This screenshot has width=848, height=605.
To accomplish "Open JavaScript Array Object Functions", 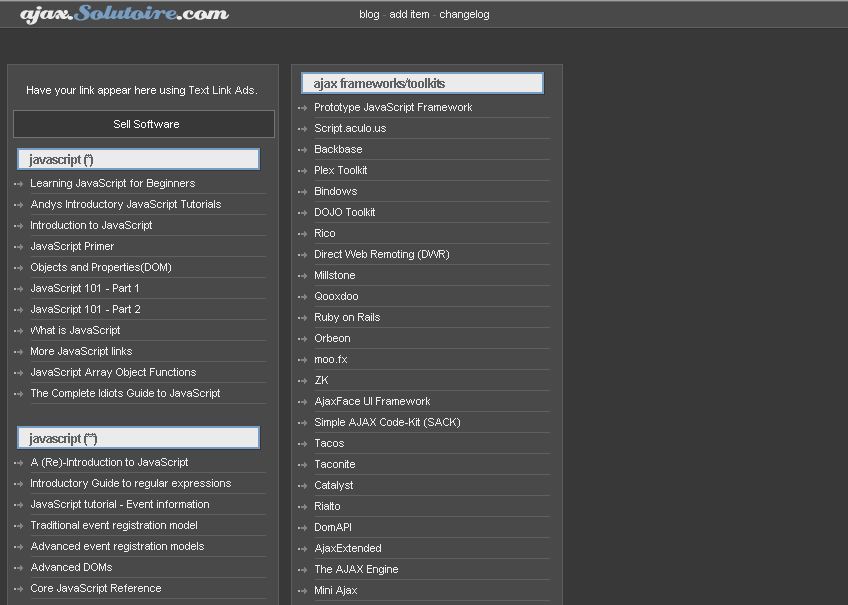I will coord(113,373).
